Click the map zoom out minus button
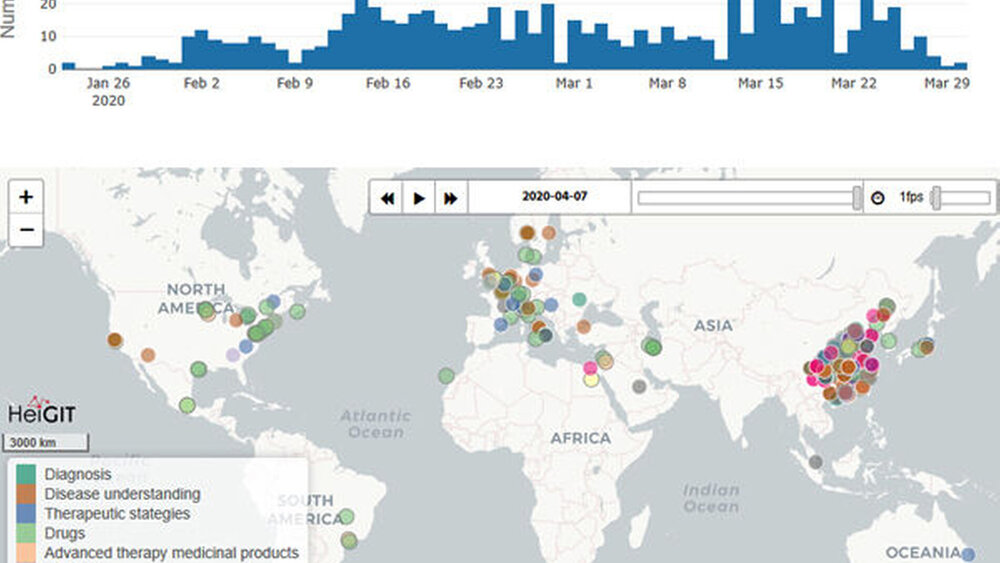Image resolution: width=1000 pixels, height=563 pixels. click(26, 231)
